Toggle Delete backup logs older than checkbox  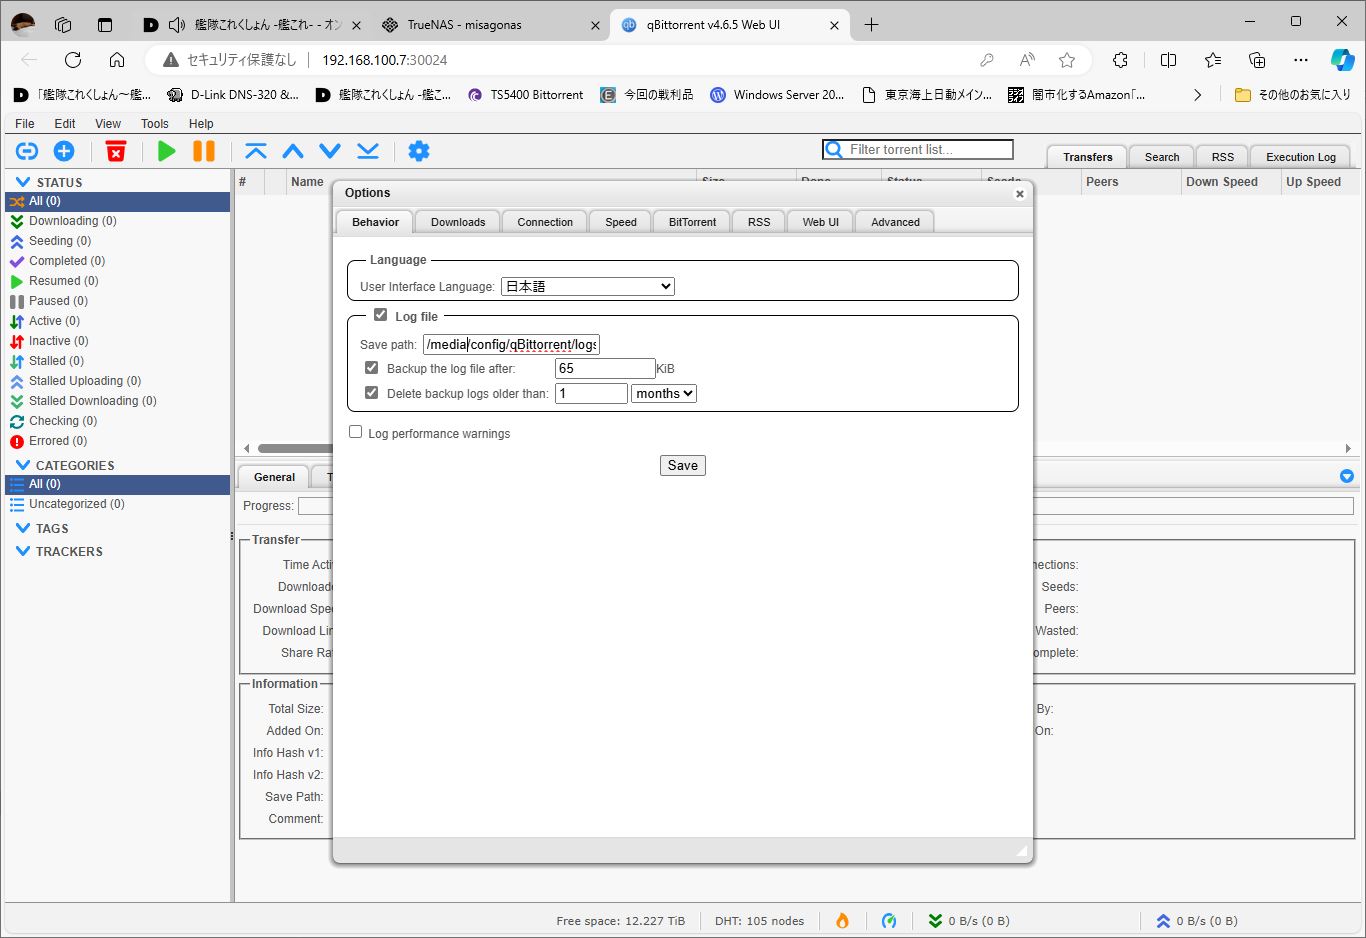click(372, 393)
